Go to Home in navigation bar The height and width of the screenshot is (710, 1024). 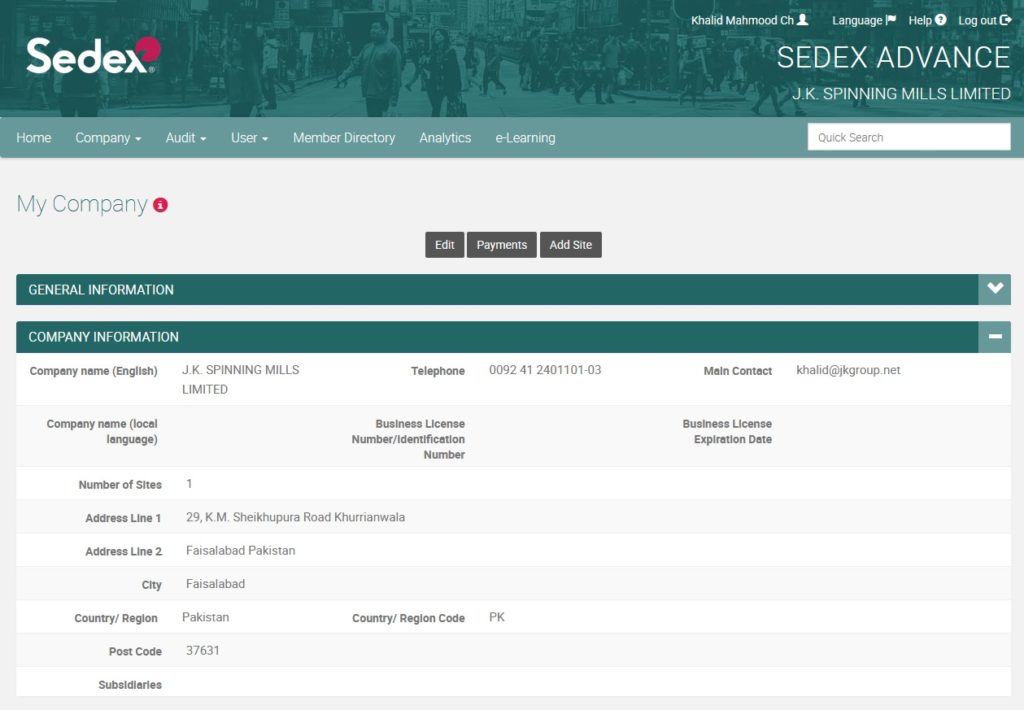[x=34, y=138]
